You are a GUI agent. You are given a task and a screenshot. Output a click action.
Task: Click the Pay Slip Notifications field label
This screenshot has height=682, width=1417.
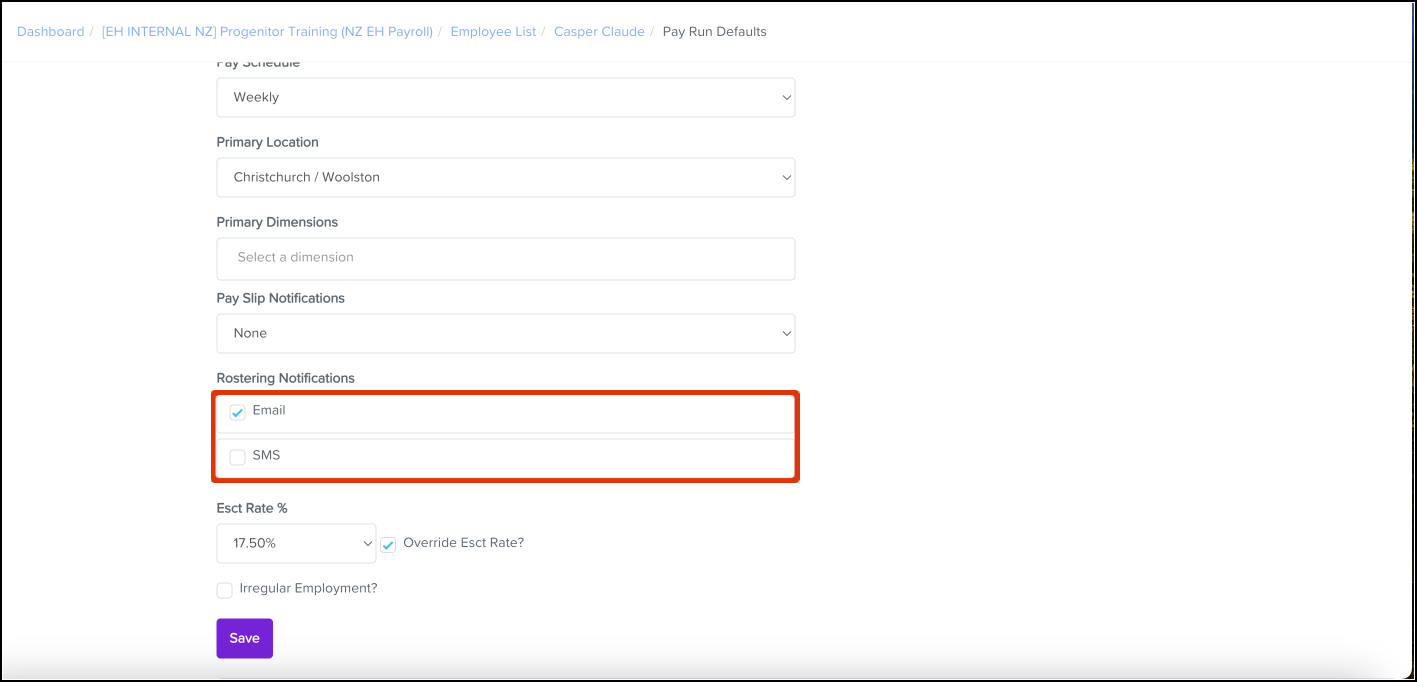point(280,298)
